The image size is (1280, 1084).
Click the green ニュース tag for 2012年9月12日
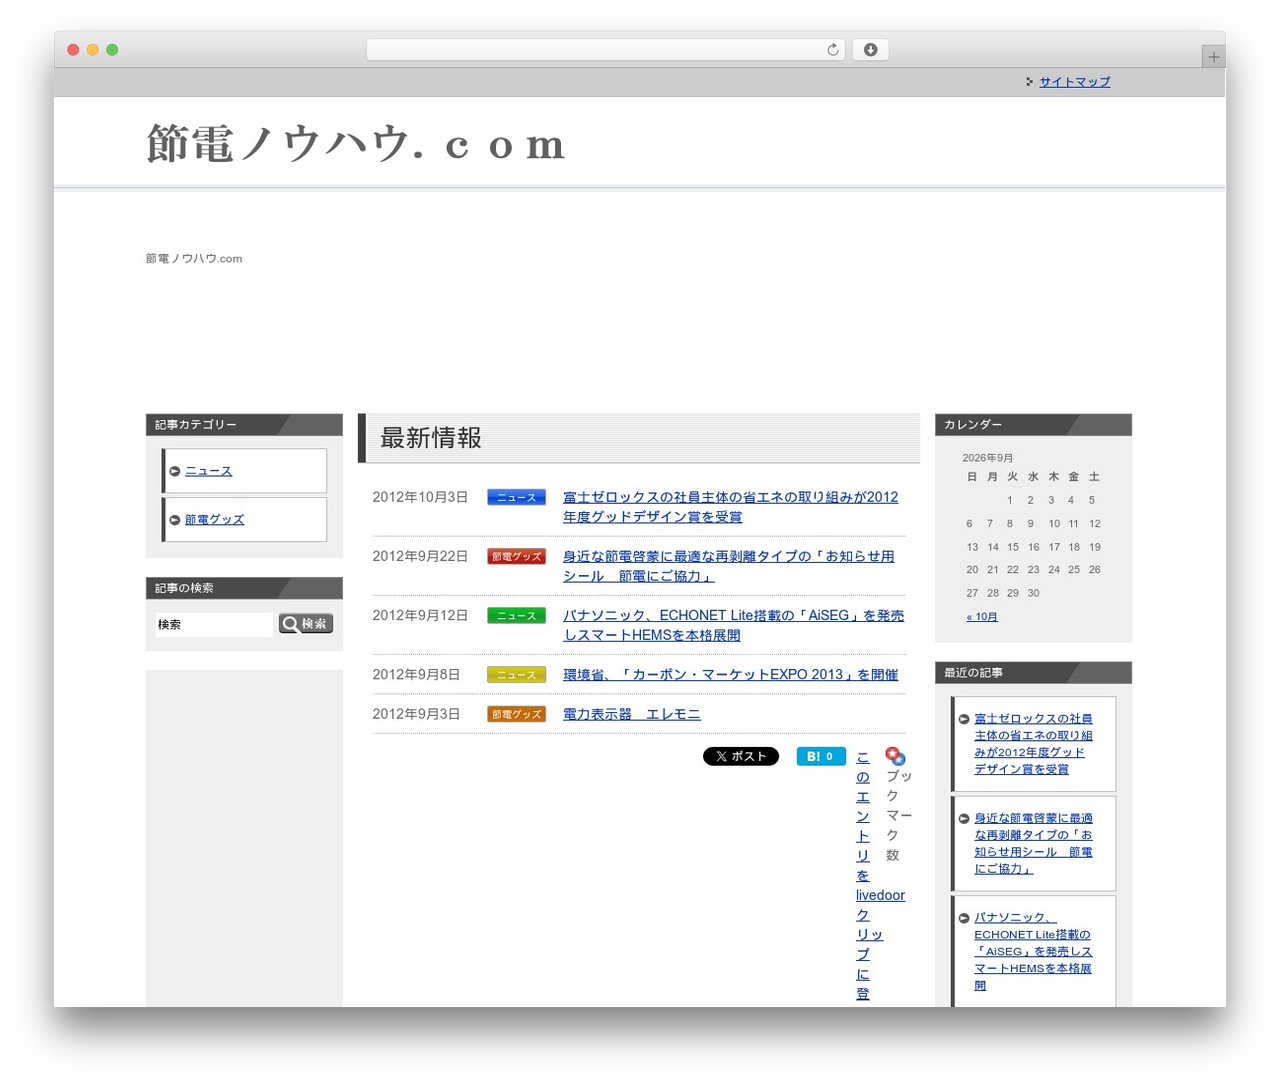[516, 615]
